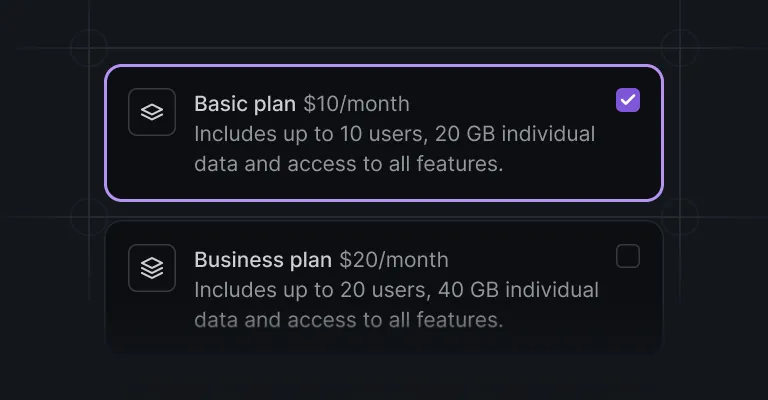Click the Basic plan two-layer icon
Viewport: 768px width, 400px height.
[152, 112]
